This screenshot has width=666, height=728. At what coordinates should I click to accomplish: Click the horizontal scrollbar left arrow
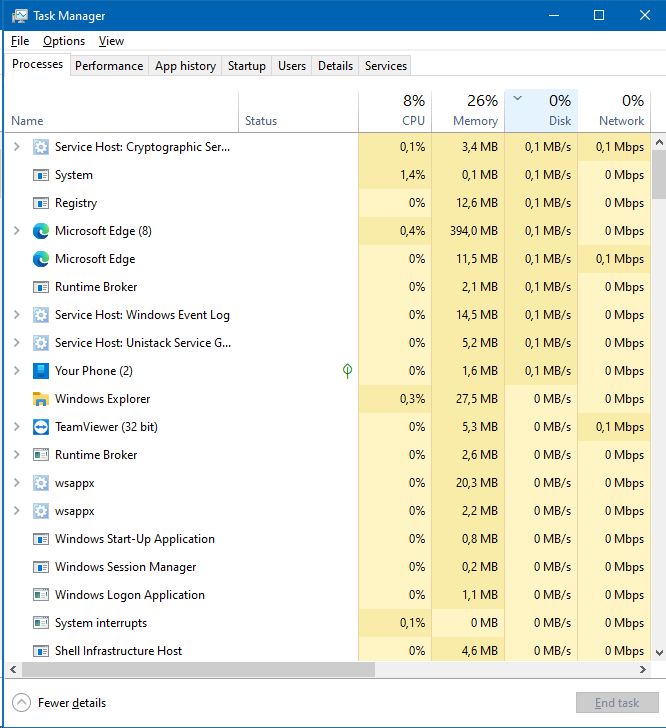pos(13,670)
